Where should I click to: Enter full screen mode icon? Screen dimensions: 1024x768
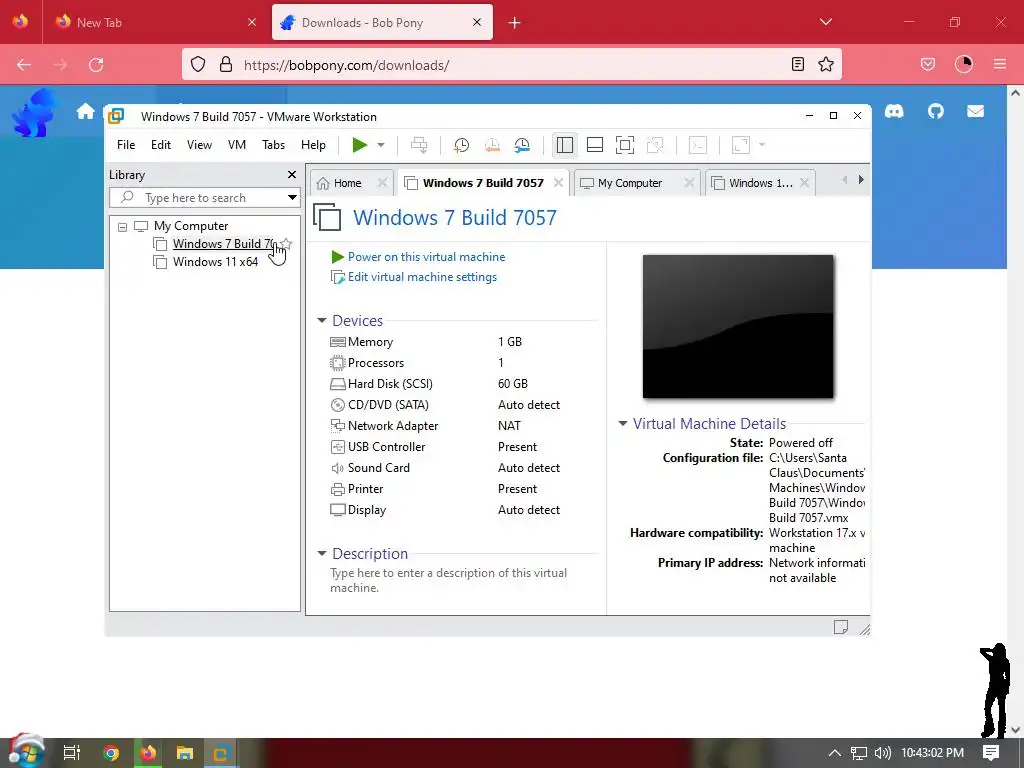[625, 145]
